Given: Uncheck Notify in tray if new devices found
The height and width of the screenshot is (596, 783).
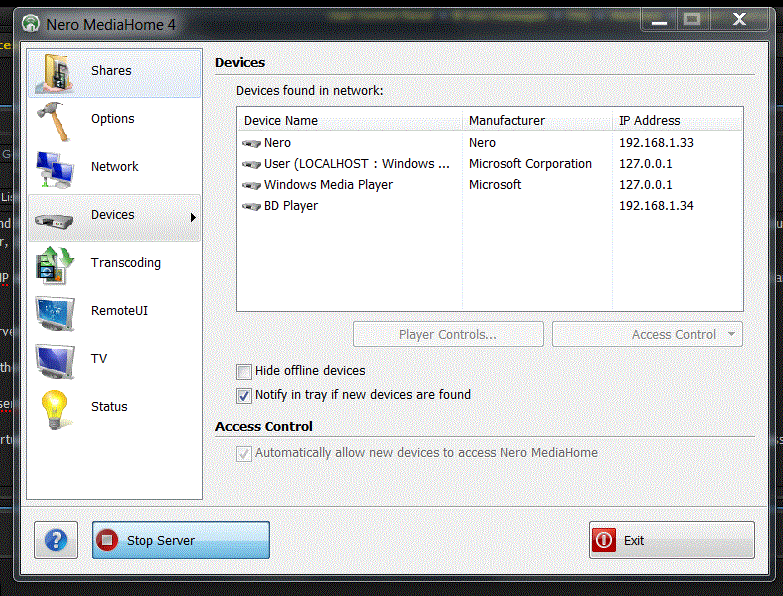Looking at the screenshot, I should [244, 395].
